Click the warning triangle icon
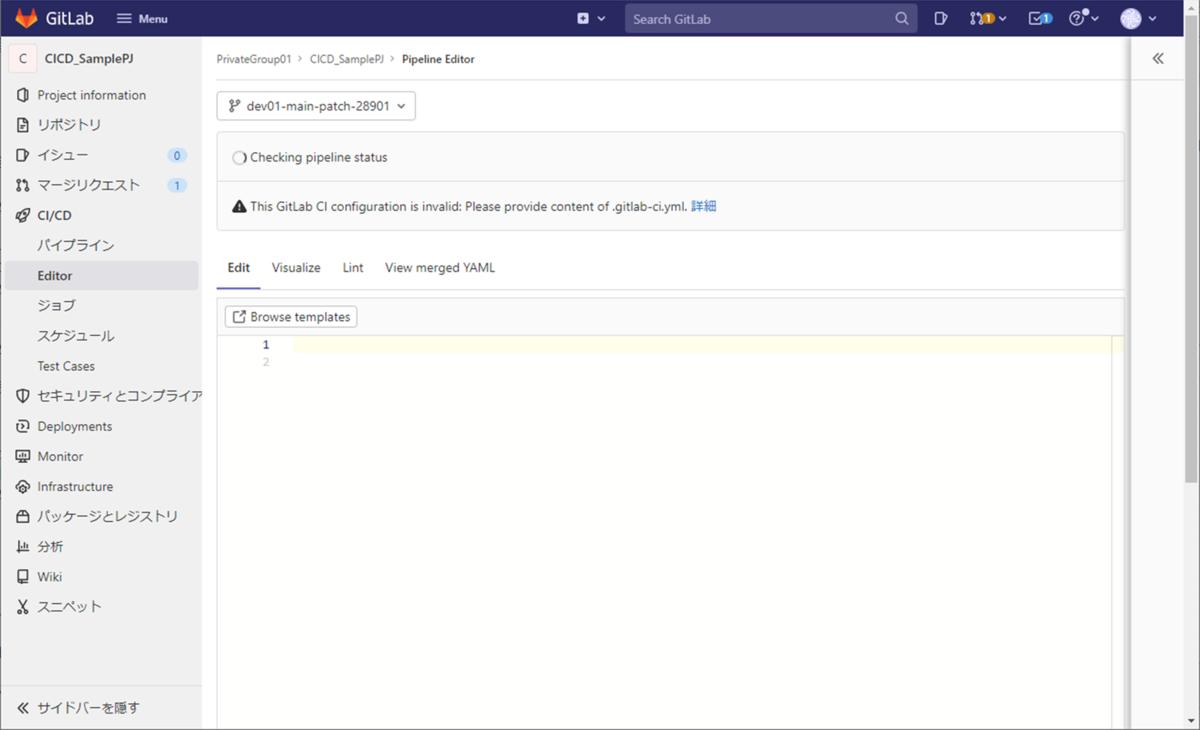 (x=239, y=206)
